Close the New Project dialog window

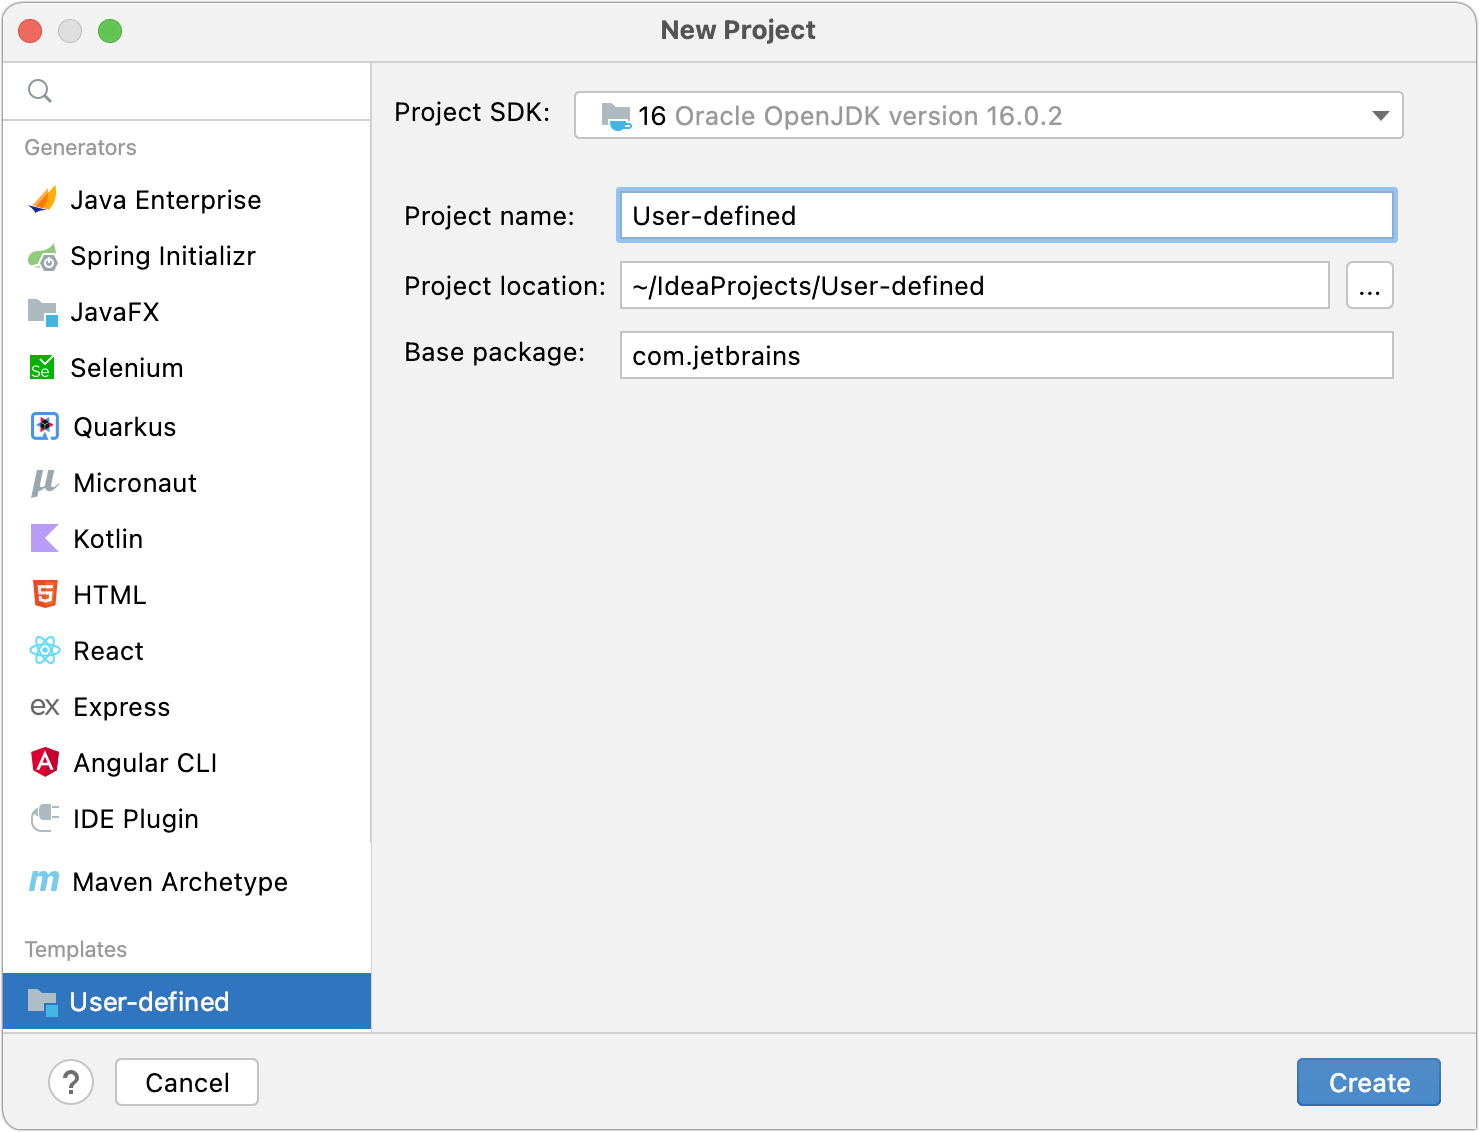tap(30, 31)
